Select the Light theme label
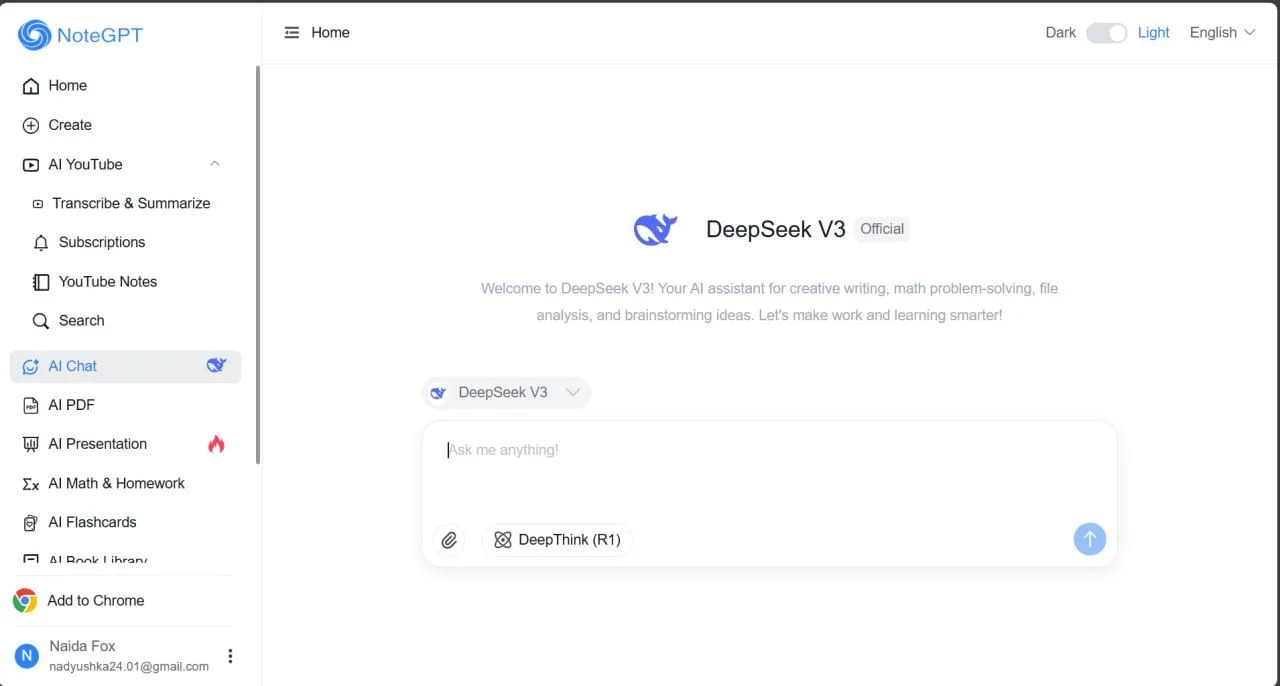The image size is (1280, 686). (1153, 33)
